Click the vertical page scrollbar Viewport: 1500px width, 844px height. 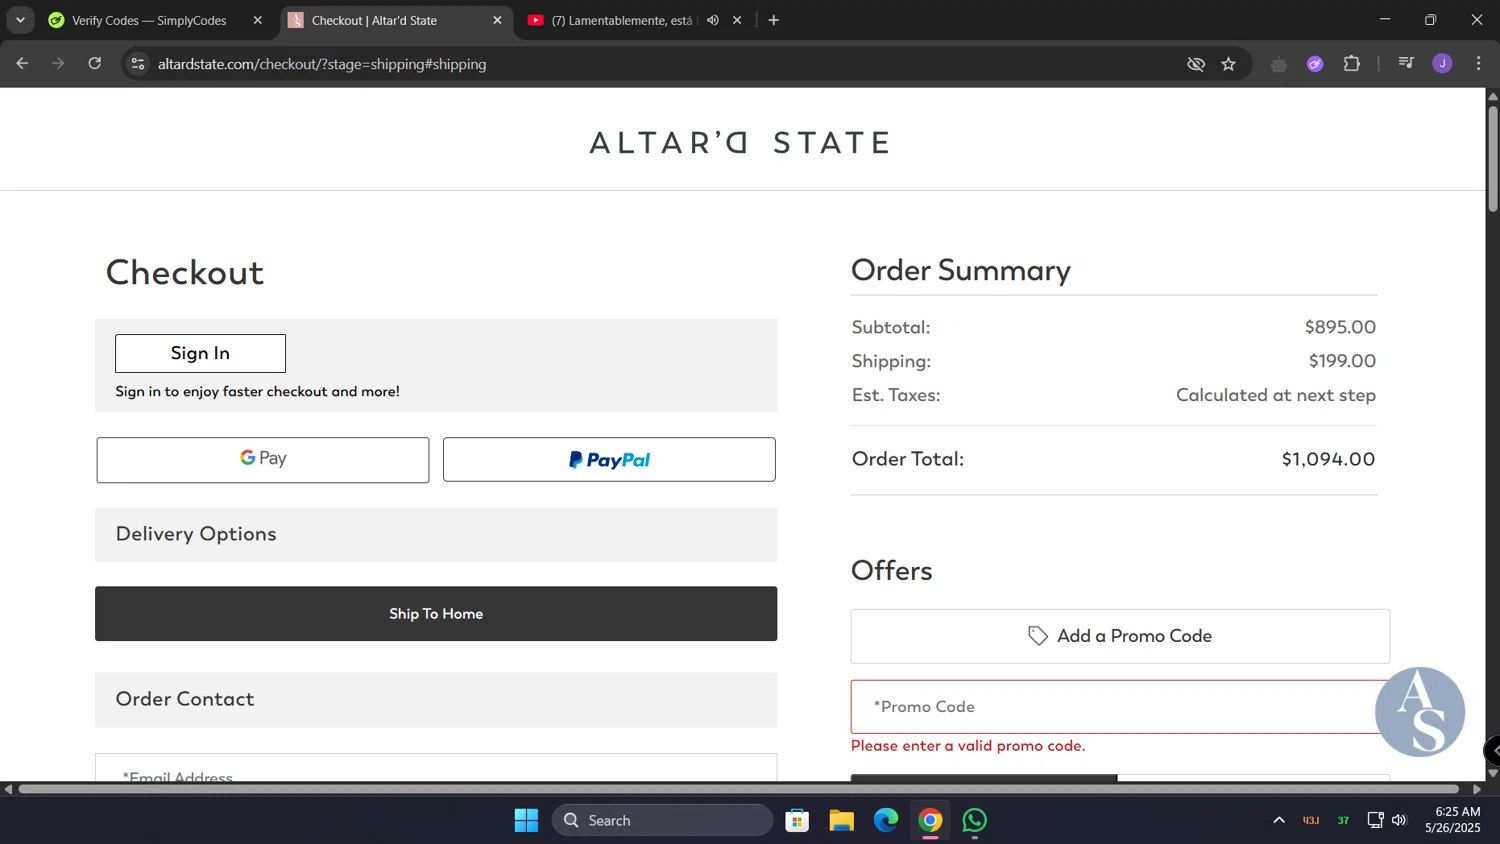(1492, 157)
